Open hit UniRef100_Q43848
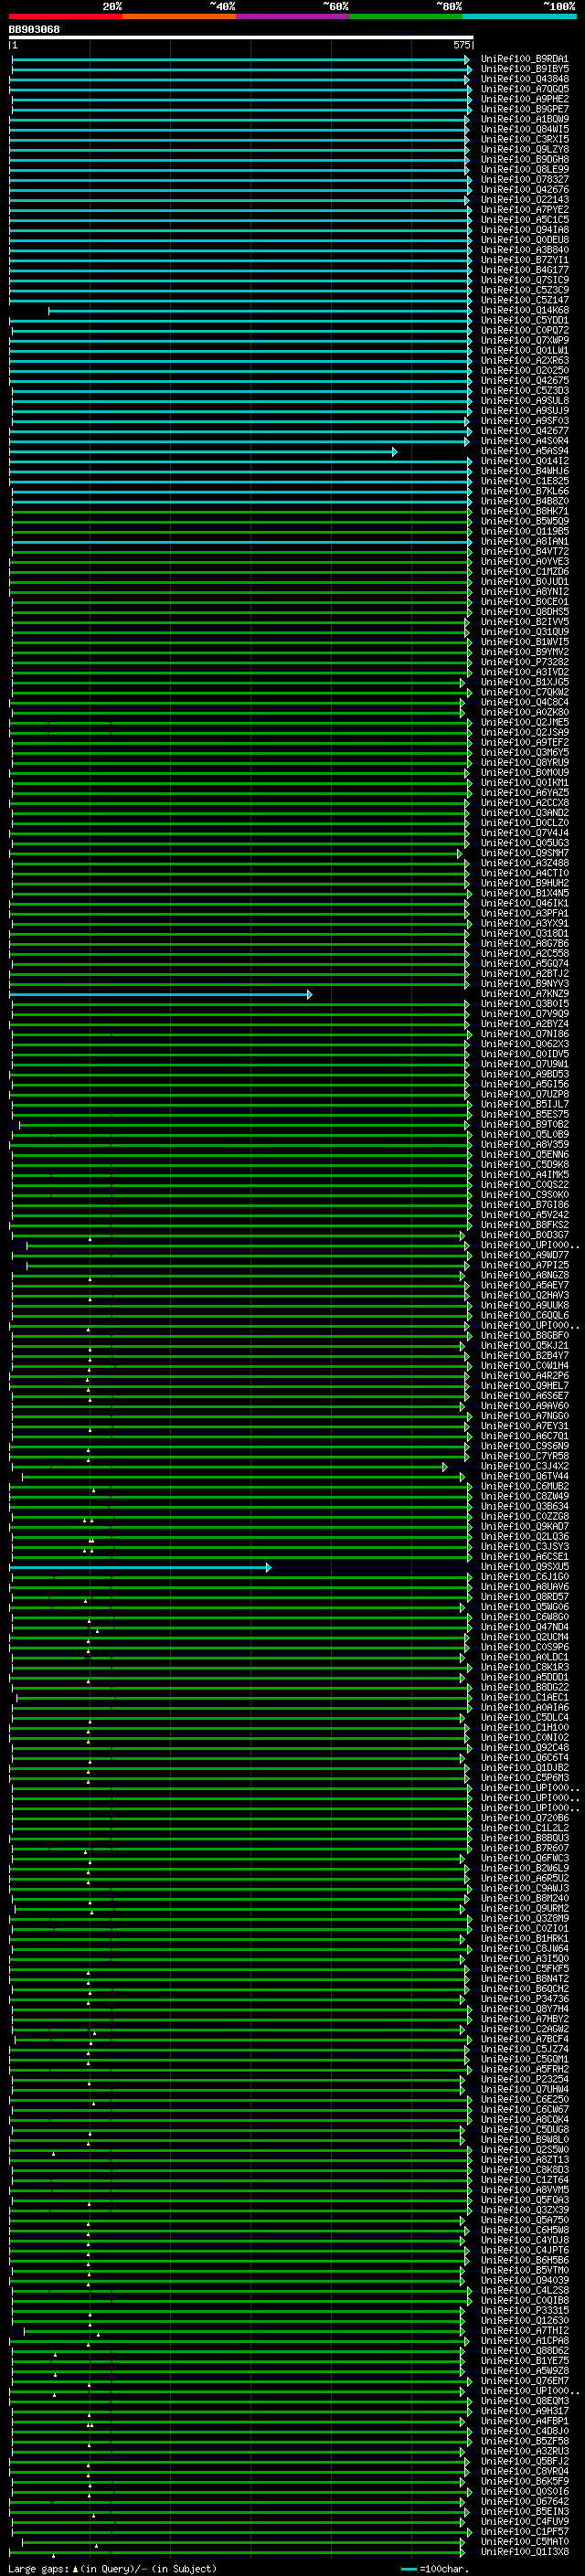This screenshot has height=2576, width=585. (x=524, y=79)
